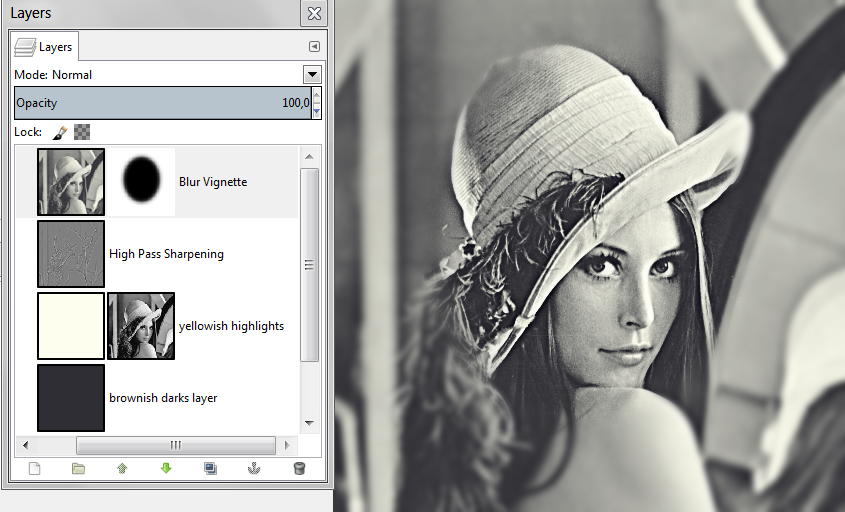Select Blur Vignette layer thumbnail

pos(71,182)
